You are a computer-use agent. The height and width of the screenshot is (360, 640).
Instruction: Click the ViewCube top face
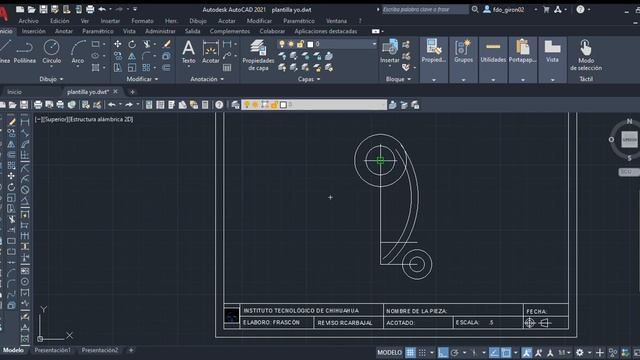[629, 140]
